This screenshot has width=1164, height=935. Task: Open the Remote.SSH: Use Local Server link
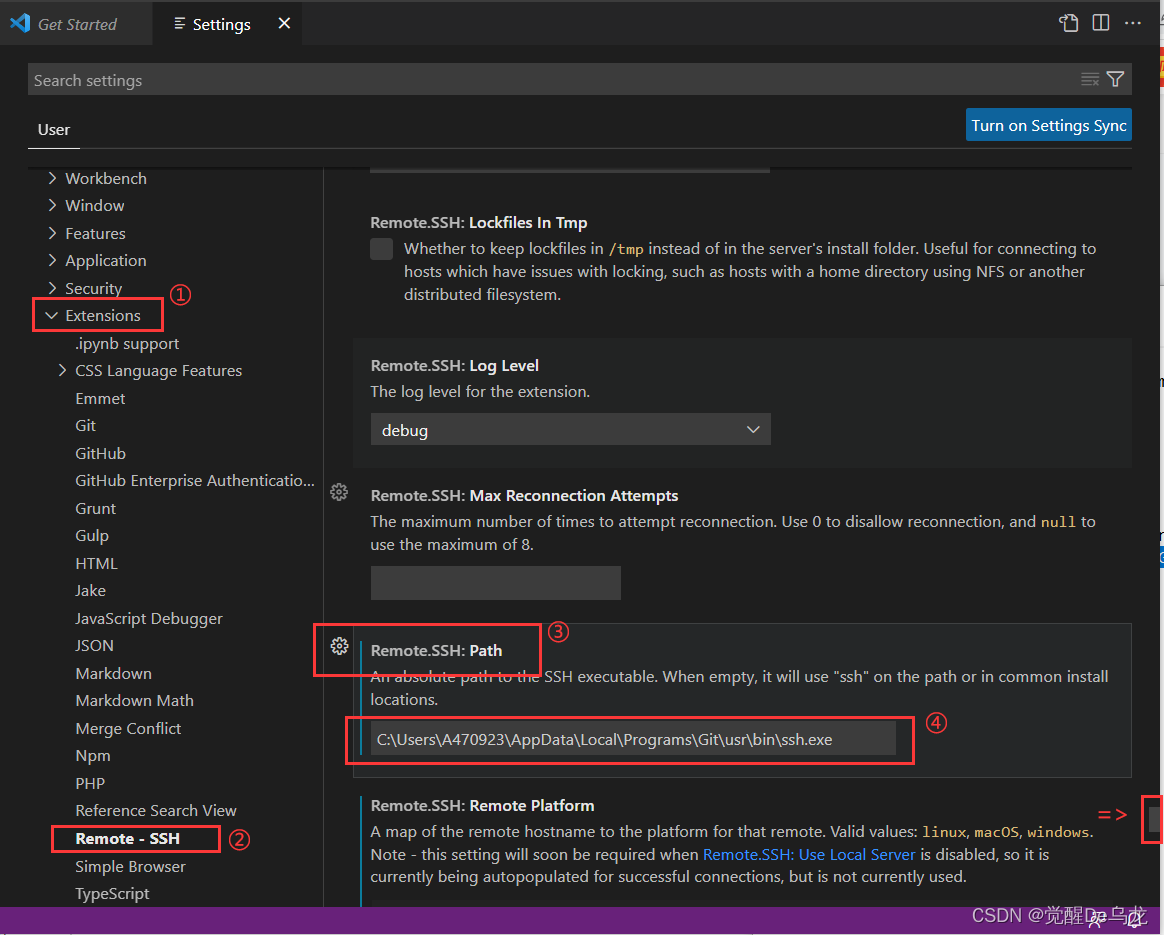coord(810,854)
